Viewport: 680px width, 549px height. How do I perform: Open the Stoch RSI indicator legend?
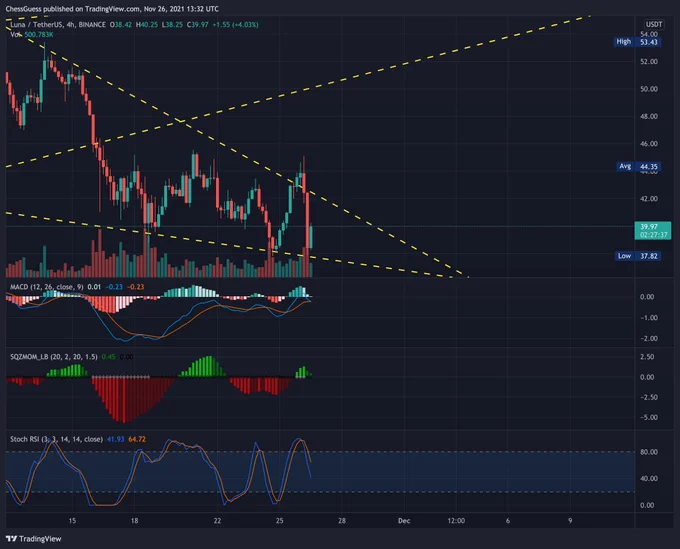[x=56, y=439]
